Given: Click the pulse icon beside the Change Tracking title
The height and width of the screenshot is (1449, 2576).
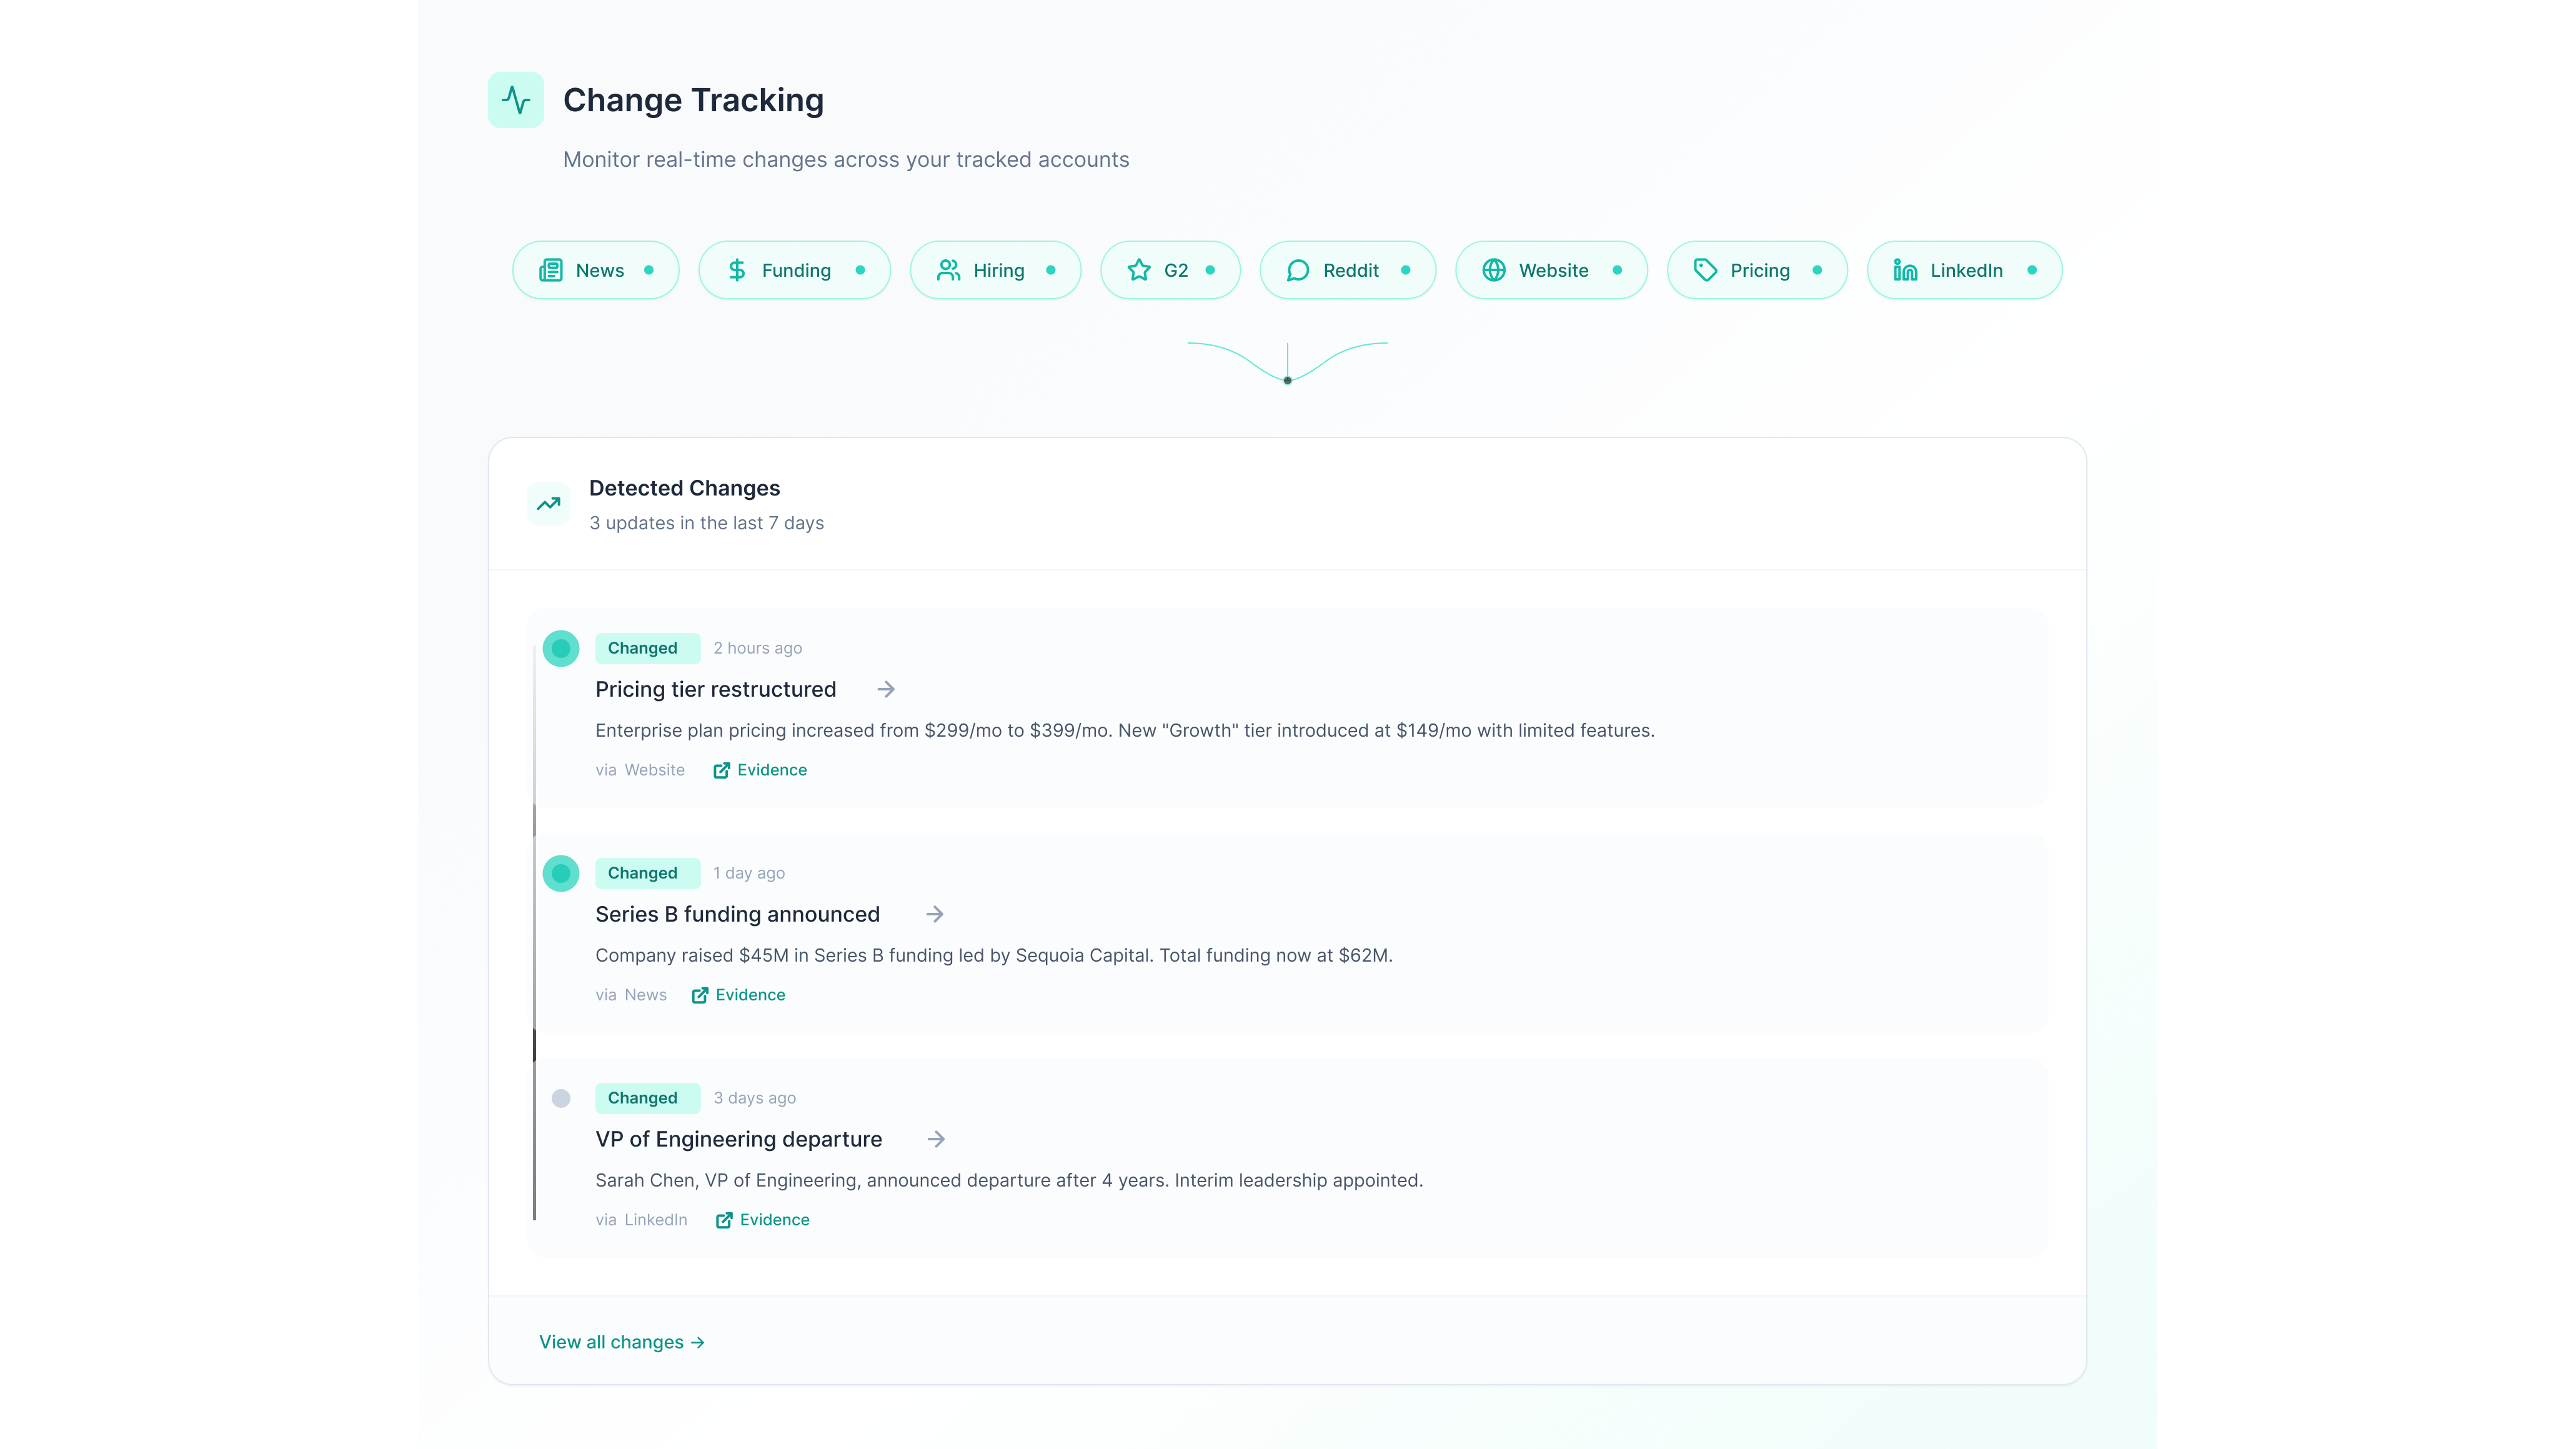Looking at the screenshot, I should click(x=515, y=99).
